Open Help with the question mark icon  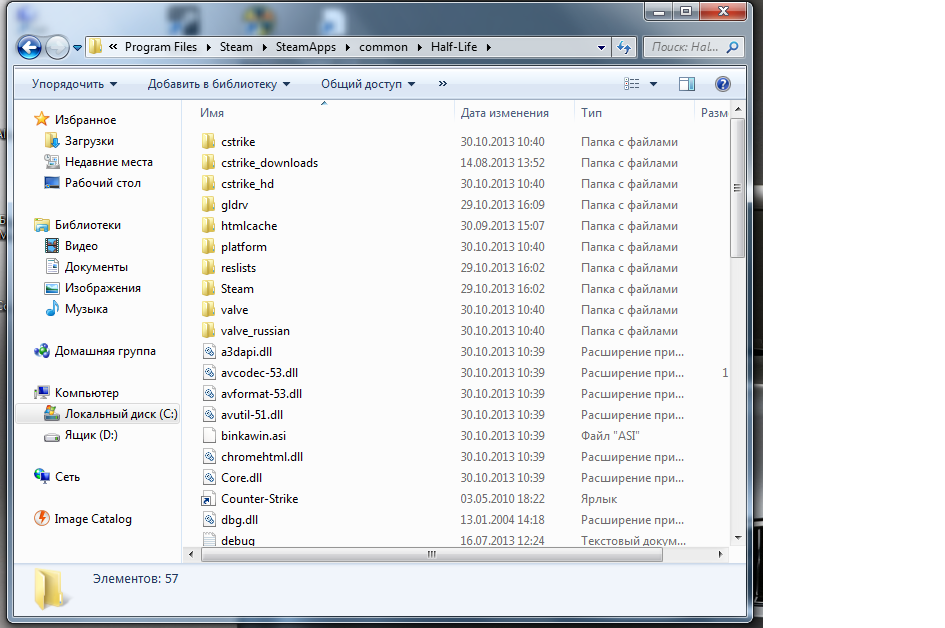pyautogui.click(x=723, y=84)
